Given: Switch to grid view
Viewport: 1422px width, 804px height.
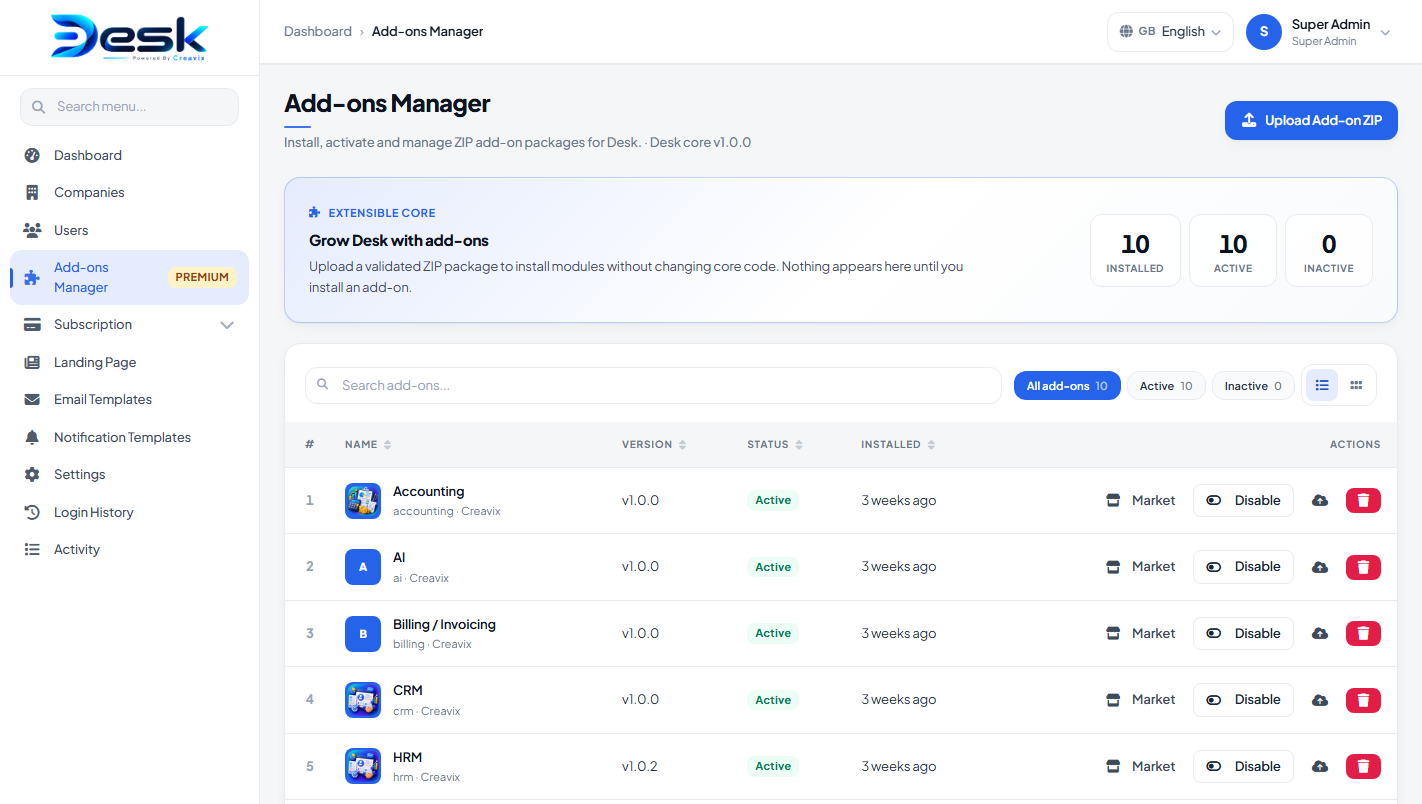Looking at the screenshot, I should point(1356,385).
